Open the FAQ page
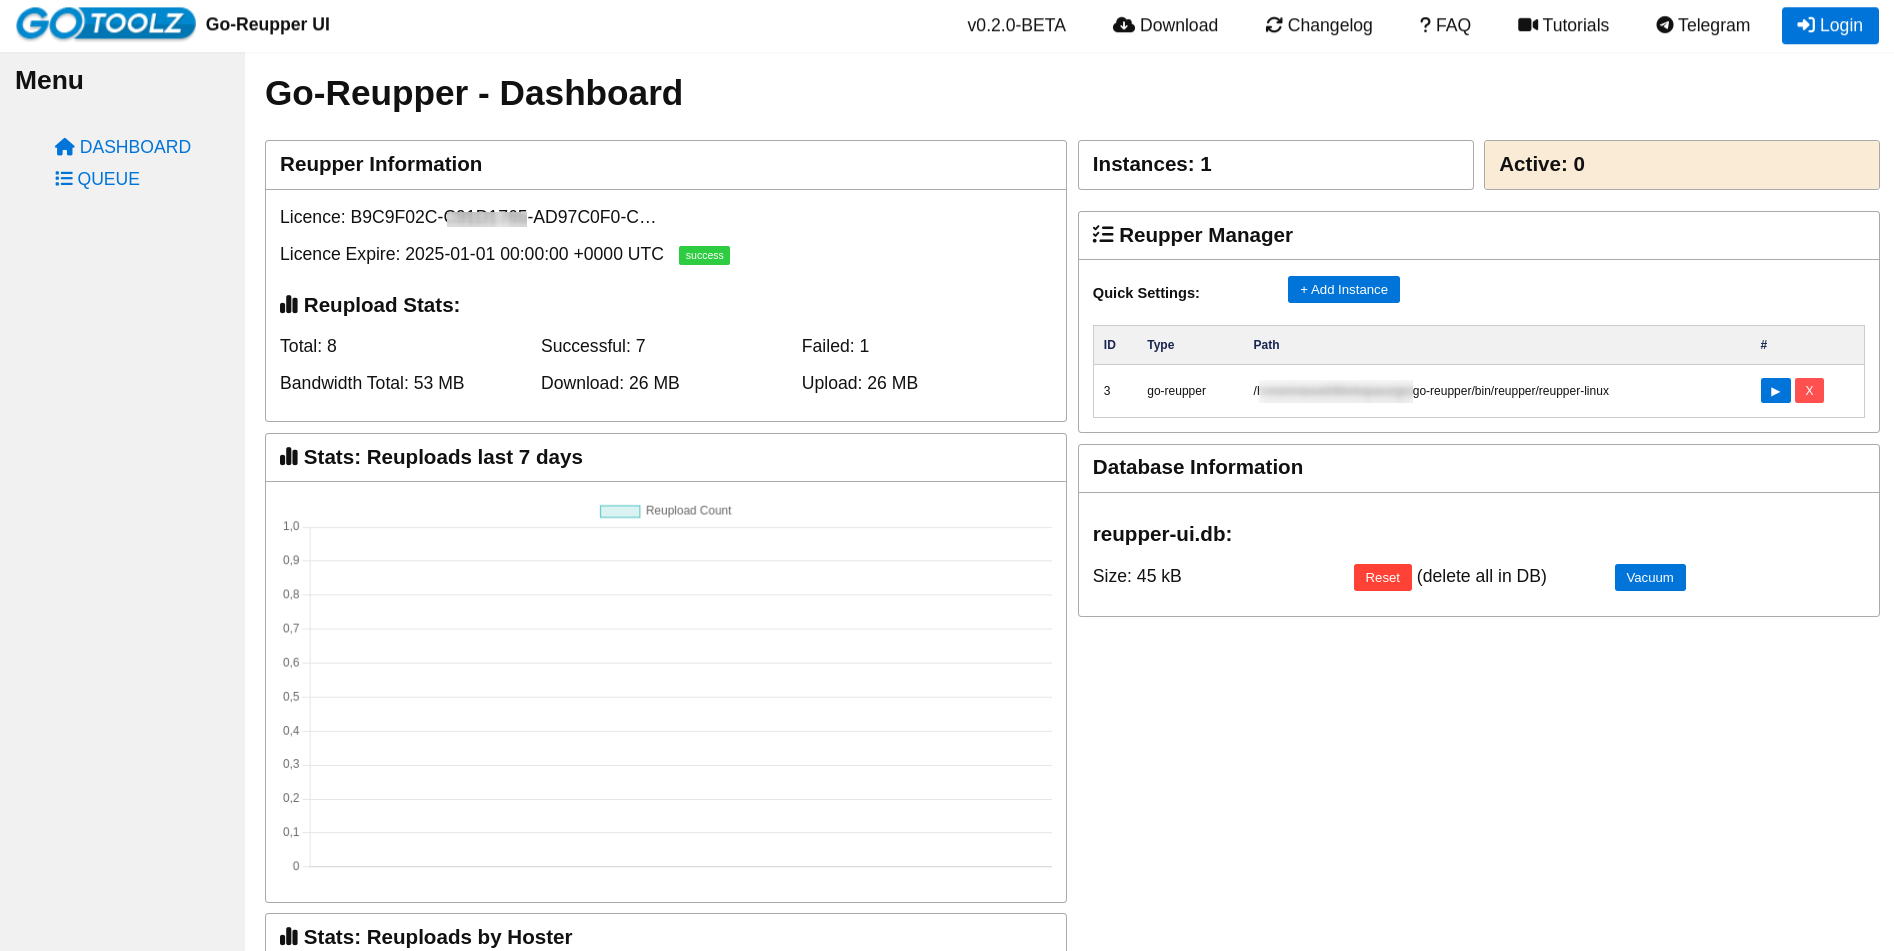 point(1445,25)
